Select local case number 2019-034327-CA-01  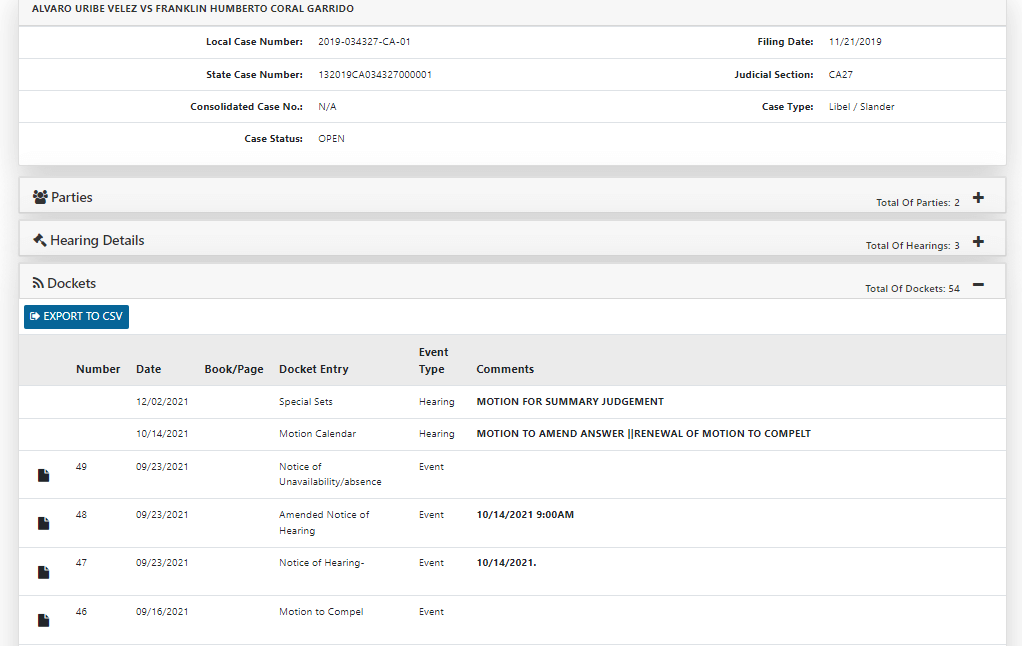[364, 42]
